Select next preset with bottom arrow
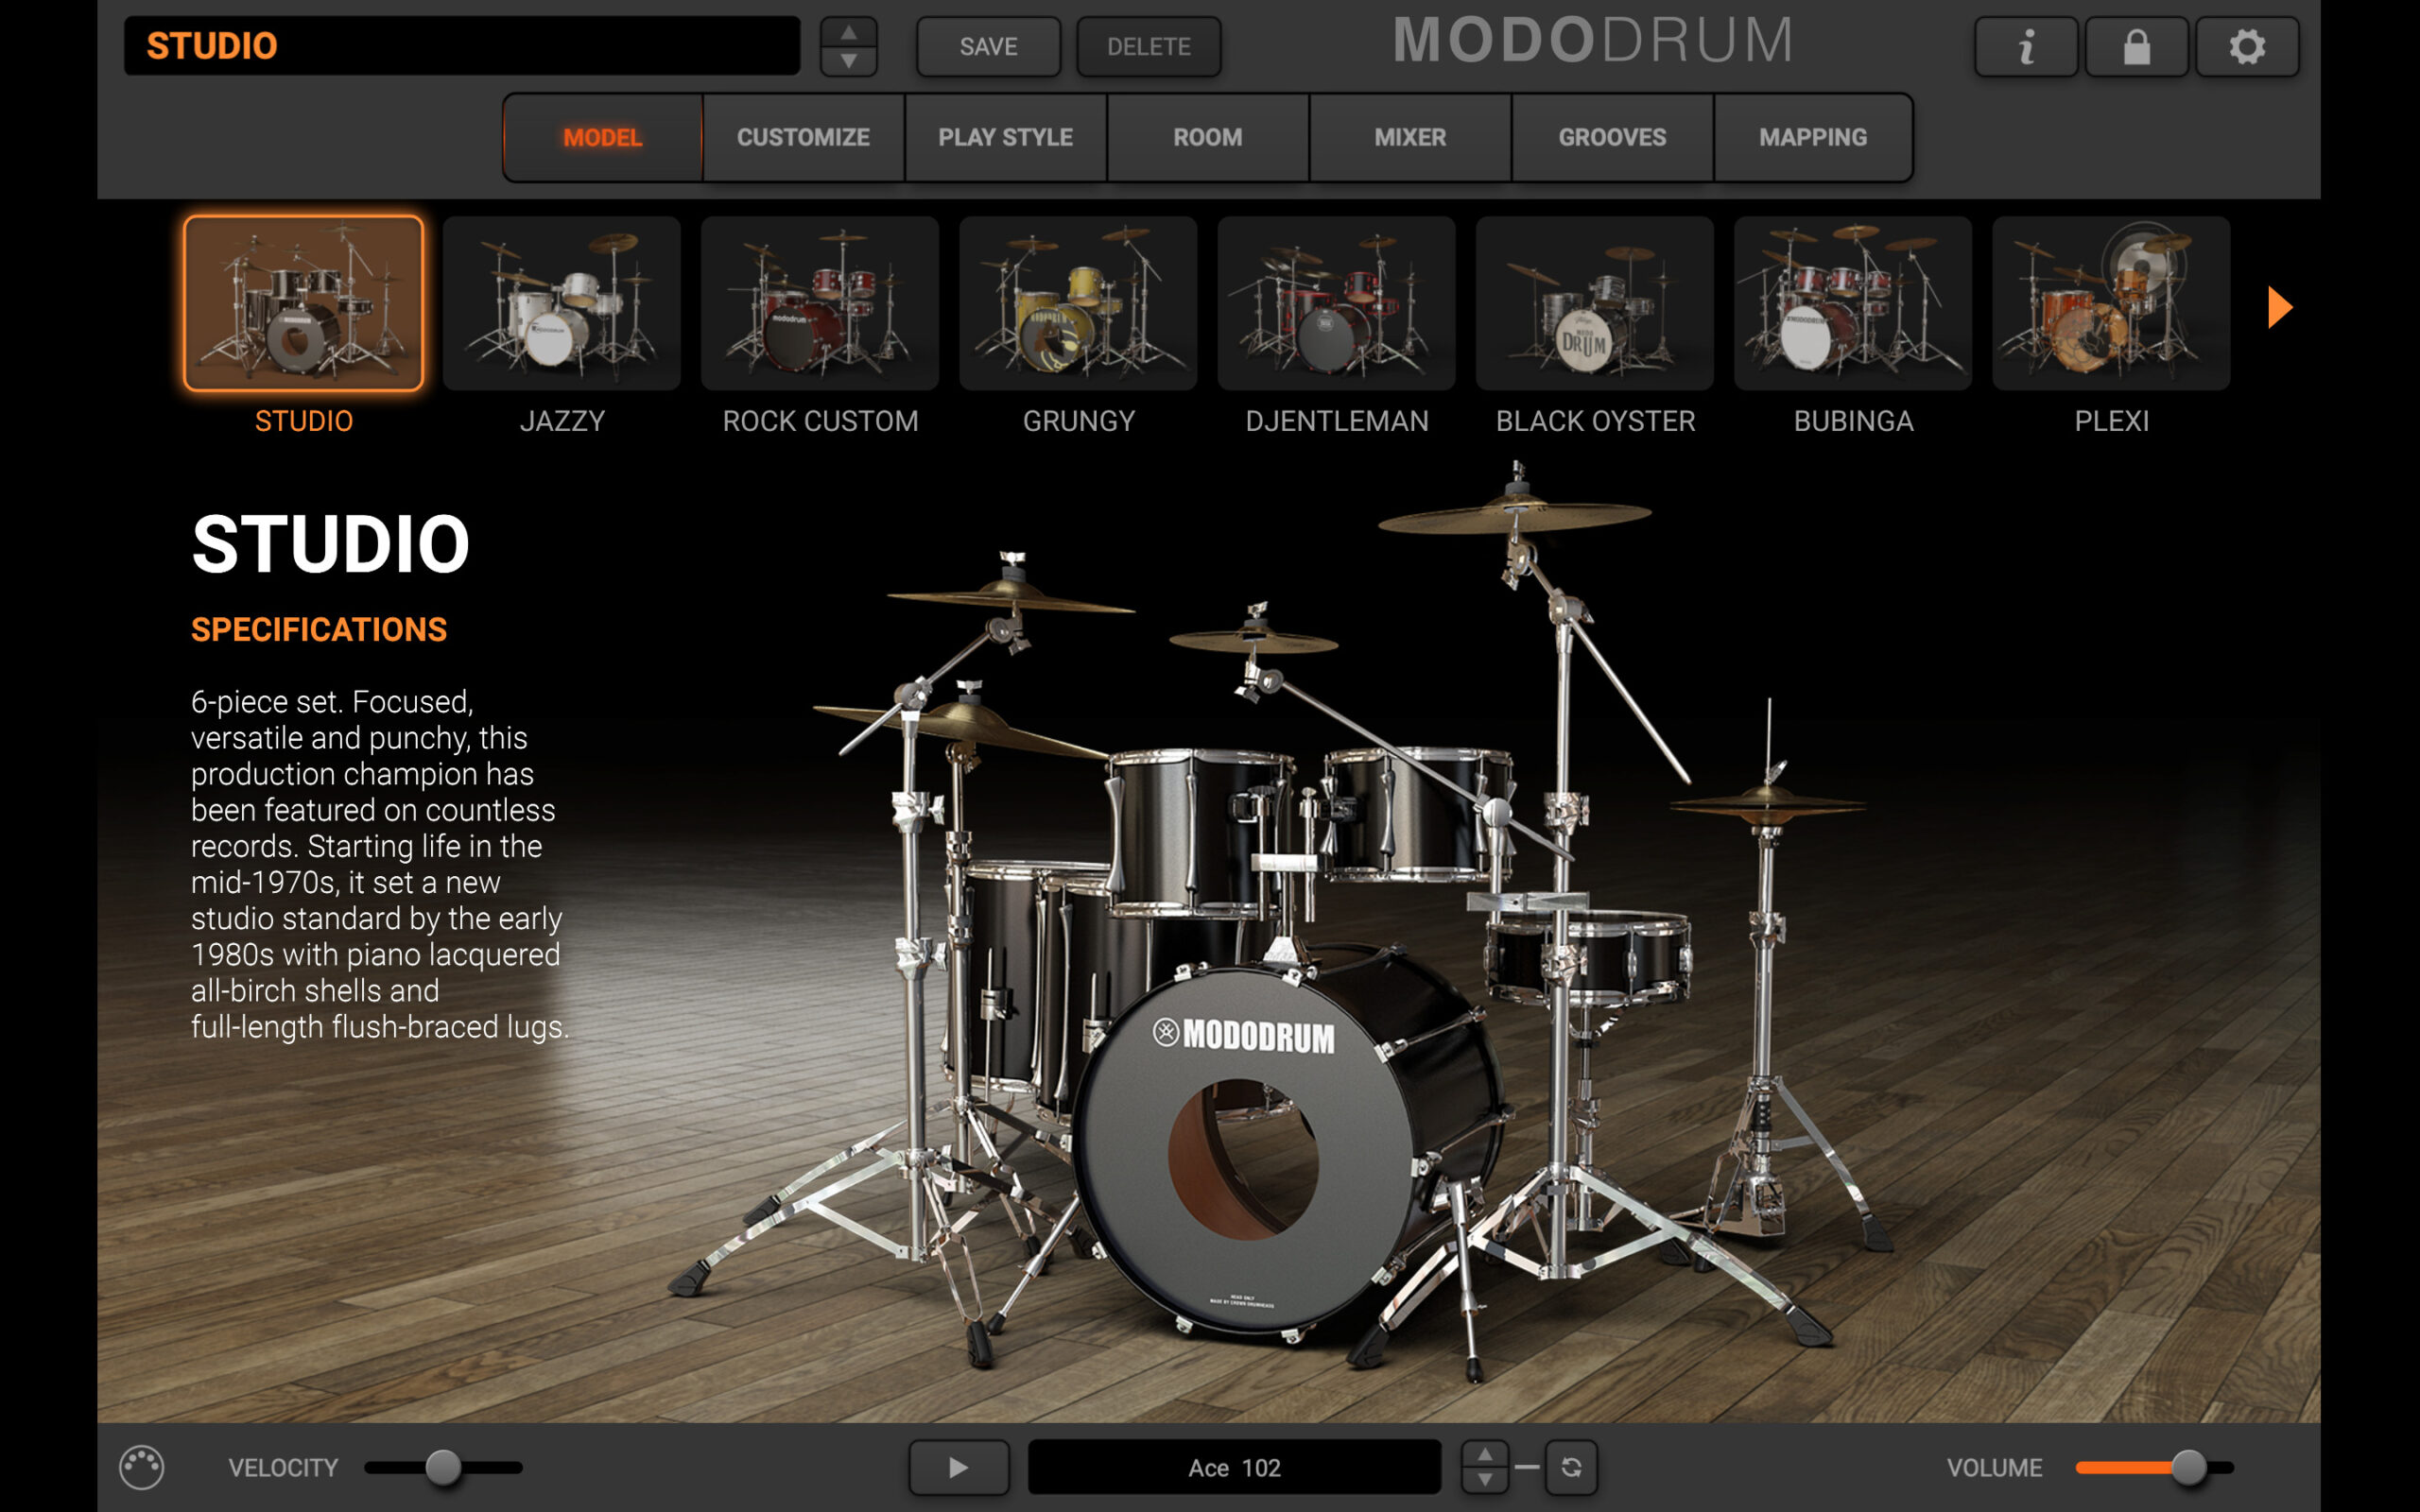Screen dimensions: 2420x1512 pyautogui.click(x=848, y=61)
